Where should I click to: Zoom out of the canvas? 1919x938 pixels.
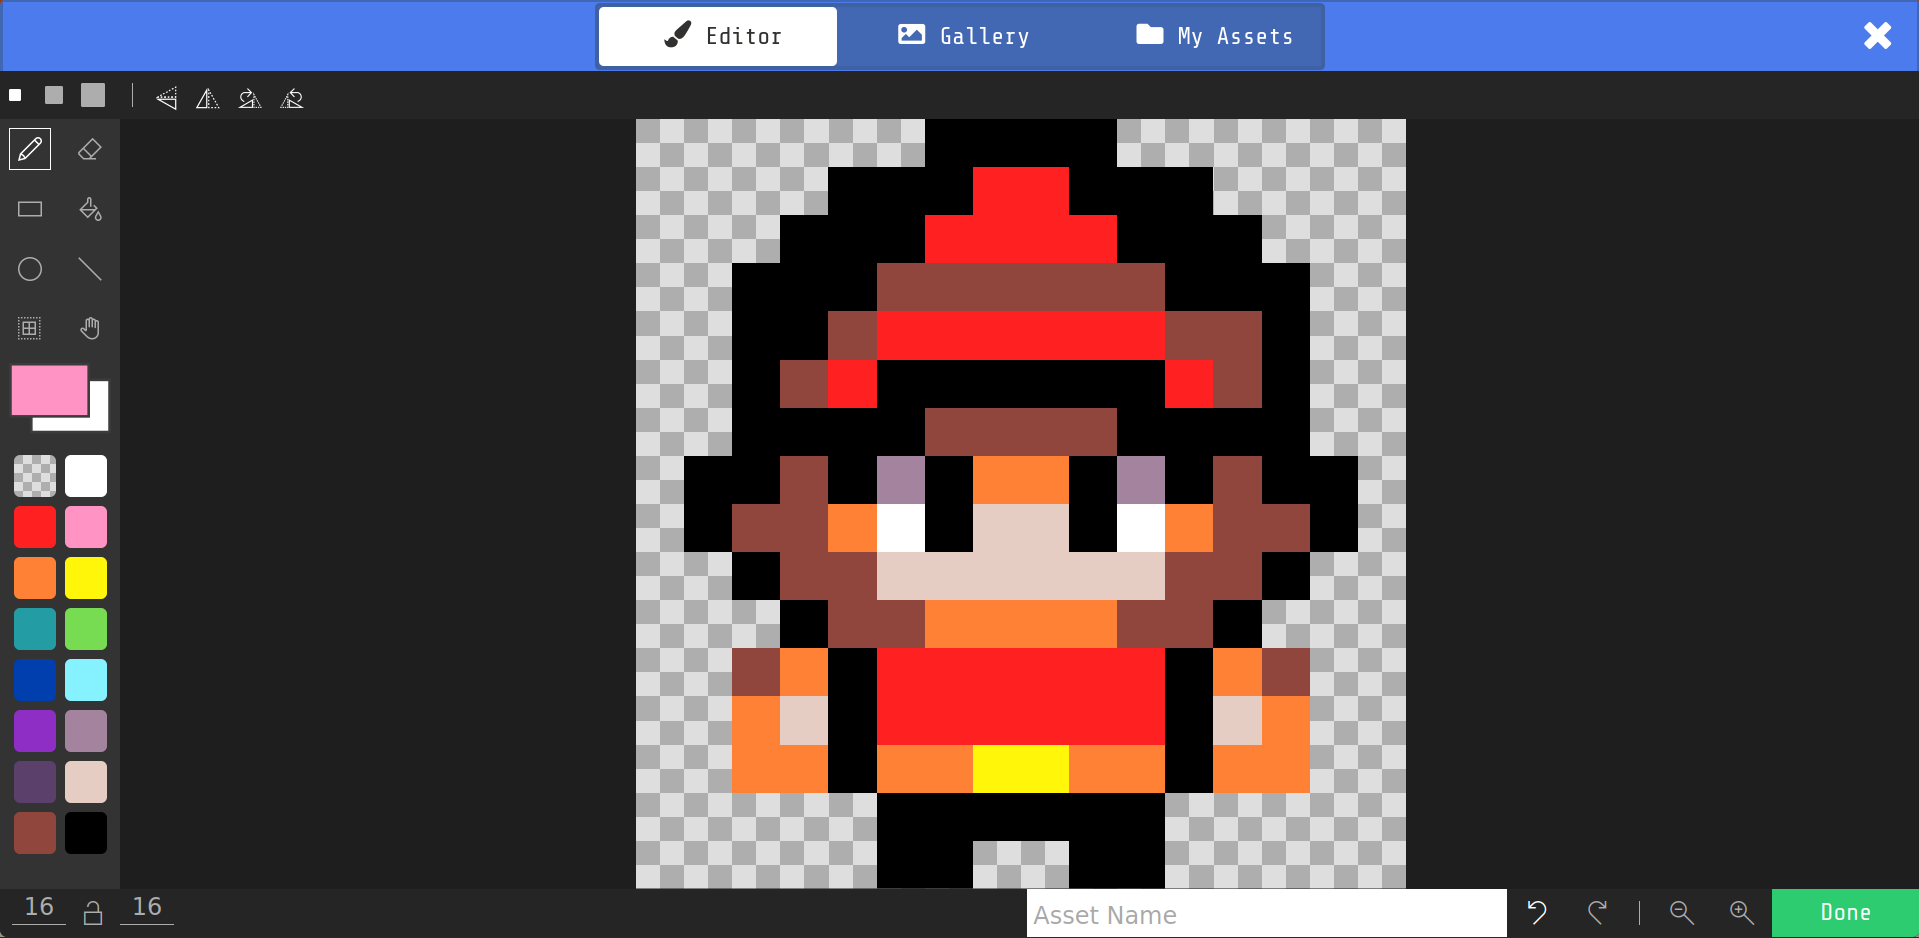pos(1682,912)
